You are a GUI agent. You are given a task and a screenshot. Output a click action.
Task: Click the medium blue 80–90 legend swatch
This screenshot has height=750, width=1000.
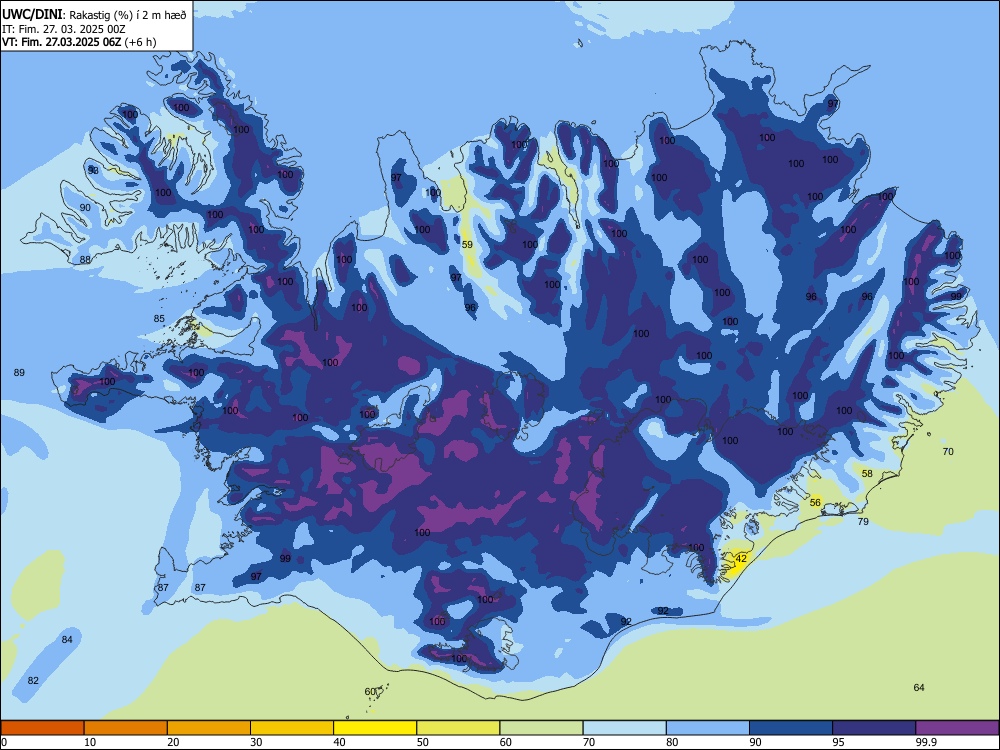point(708,728)
